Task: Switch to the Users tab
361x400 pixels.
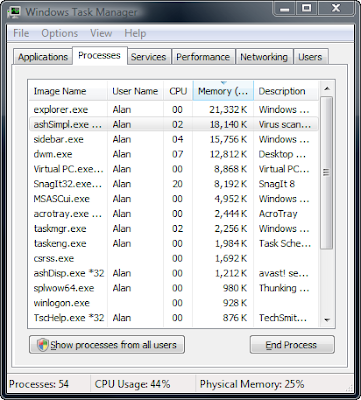Action: pos(310,57)
